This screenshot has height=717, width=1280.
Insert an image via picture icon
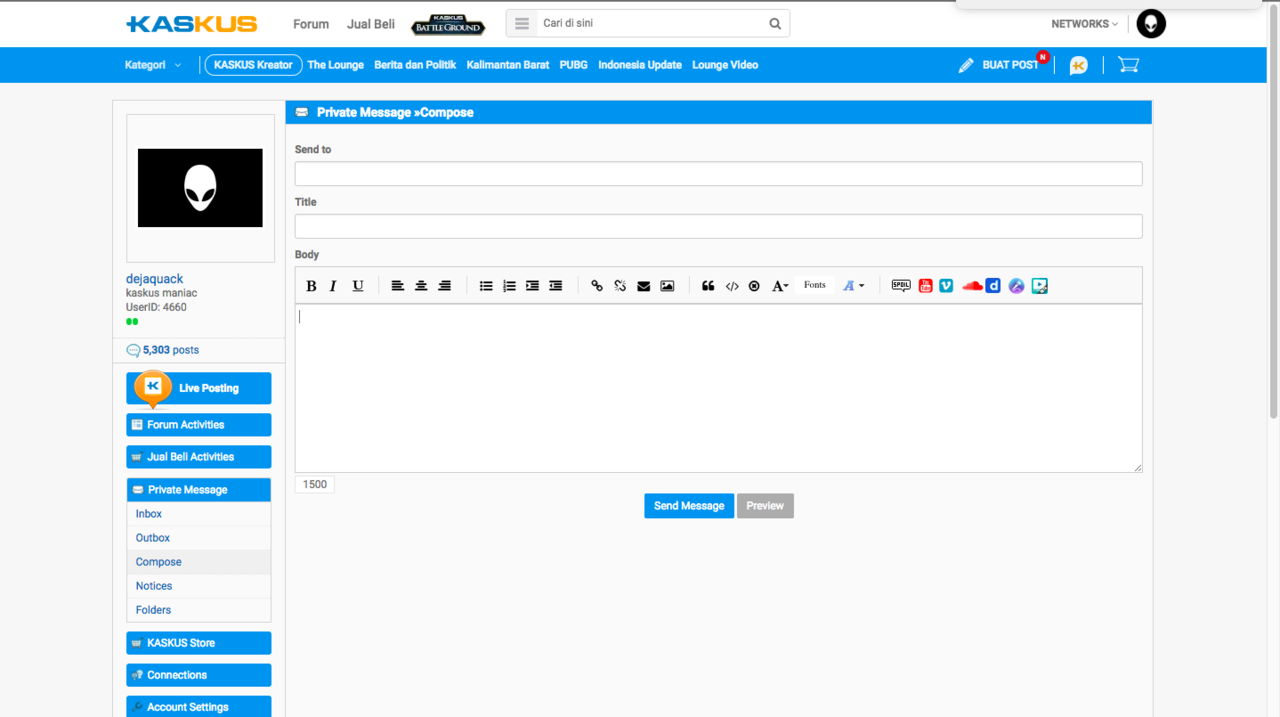pos(667,286)
